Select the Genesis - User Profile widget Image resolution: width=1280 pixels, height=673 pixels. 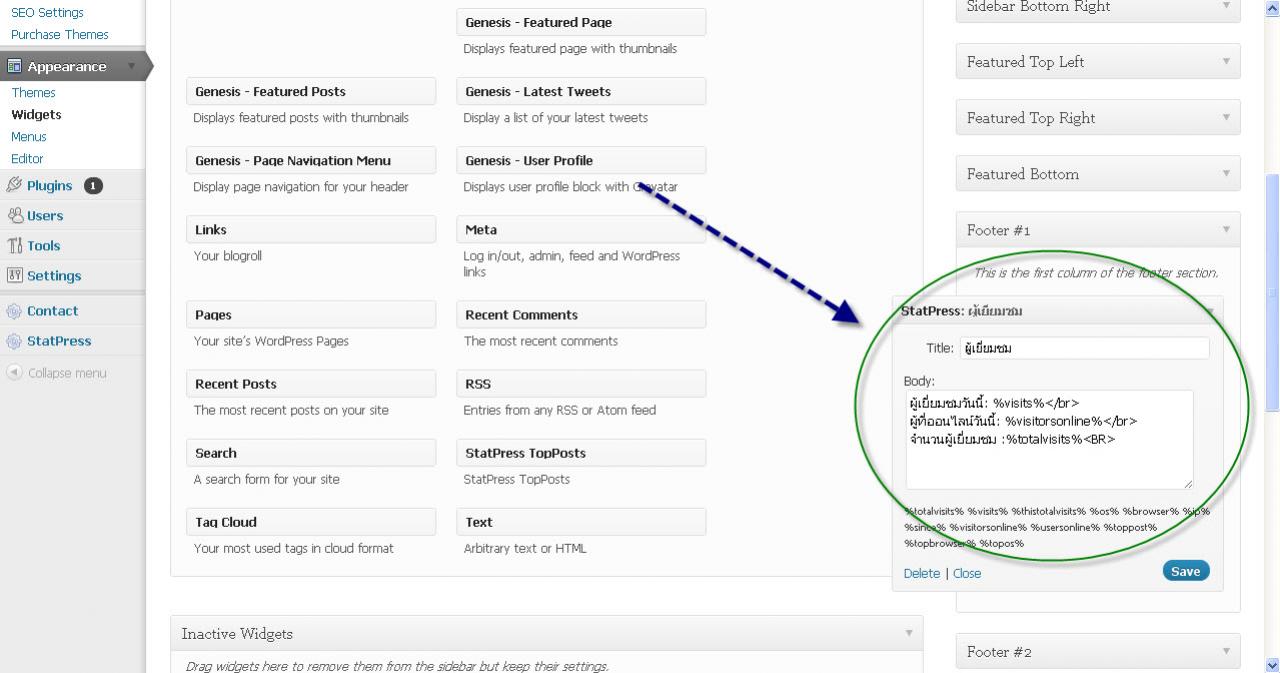(x=581, y=160)
